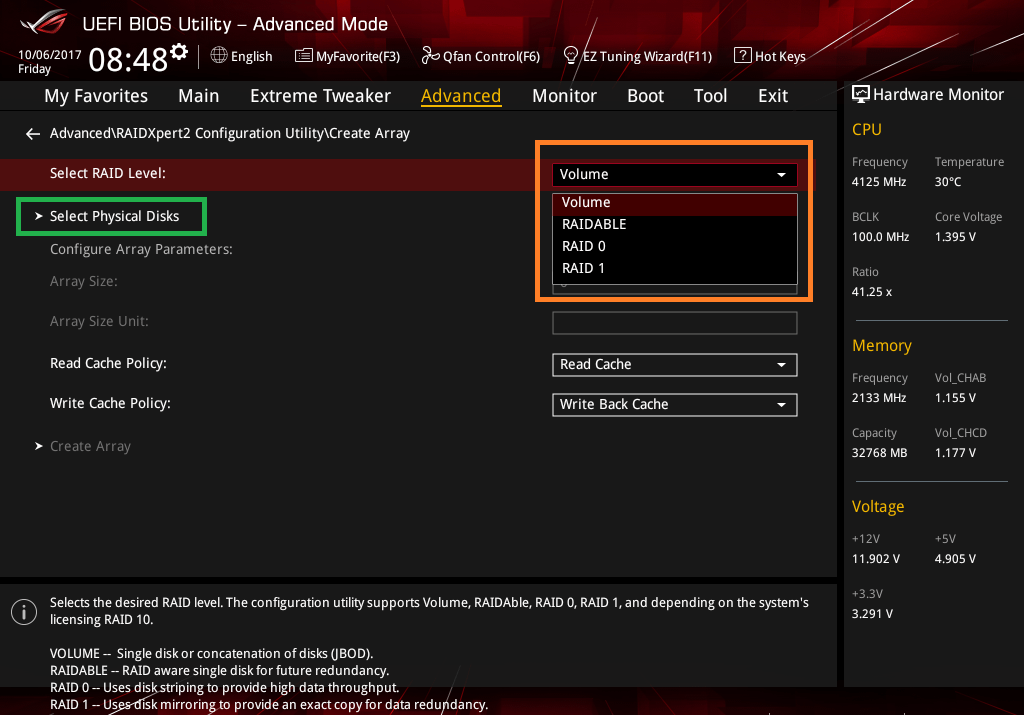This screenshot has height=715, width=1024.
Task: Click the ROG logo icon
Action: (44, 22)
